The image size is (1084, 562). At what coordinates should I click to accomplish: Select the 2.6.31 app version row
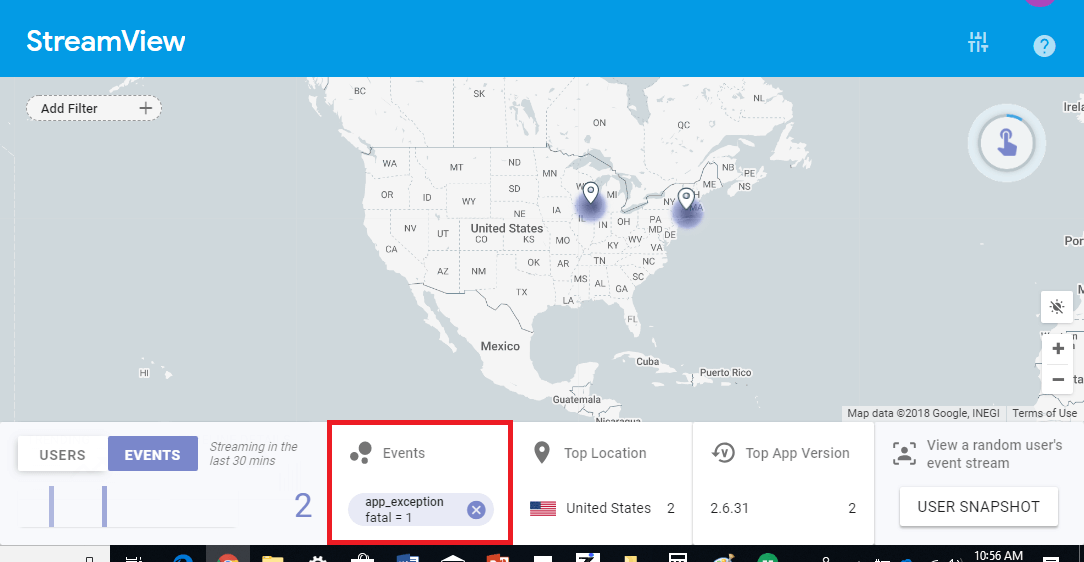(x=783, y=508)
